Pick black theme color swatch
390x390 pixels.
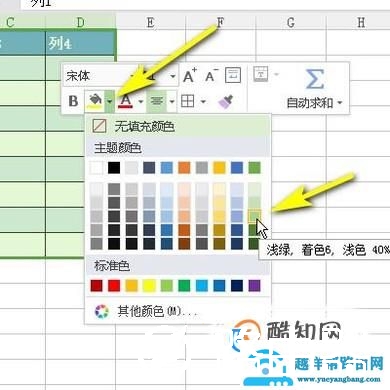(x=114, y=168)
